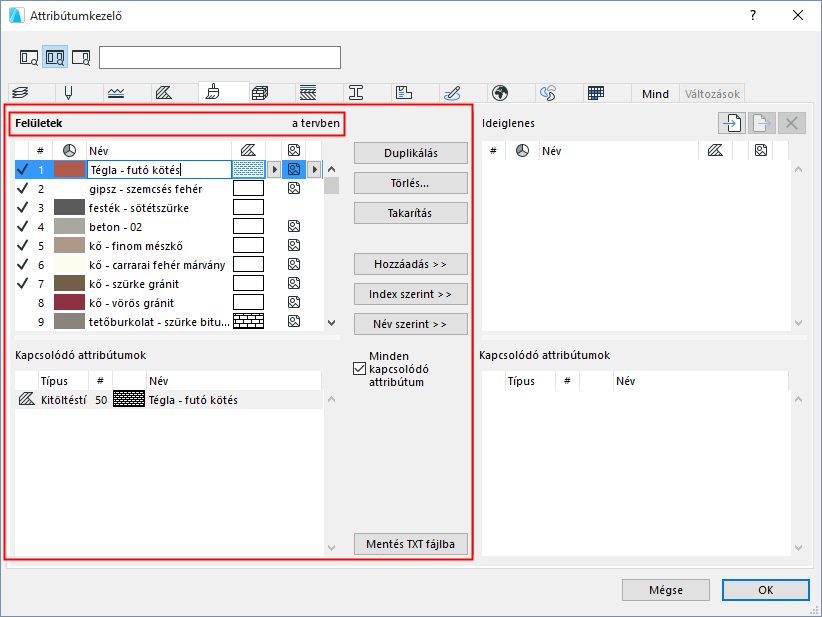
Task: Select the highlighted middle search mode icon
Action: (x=55, y=57)
